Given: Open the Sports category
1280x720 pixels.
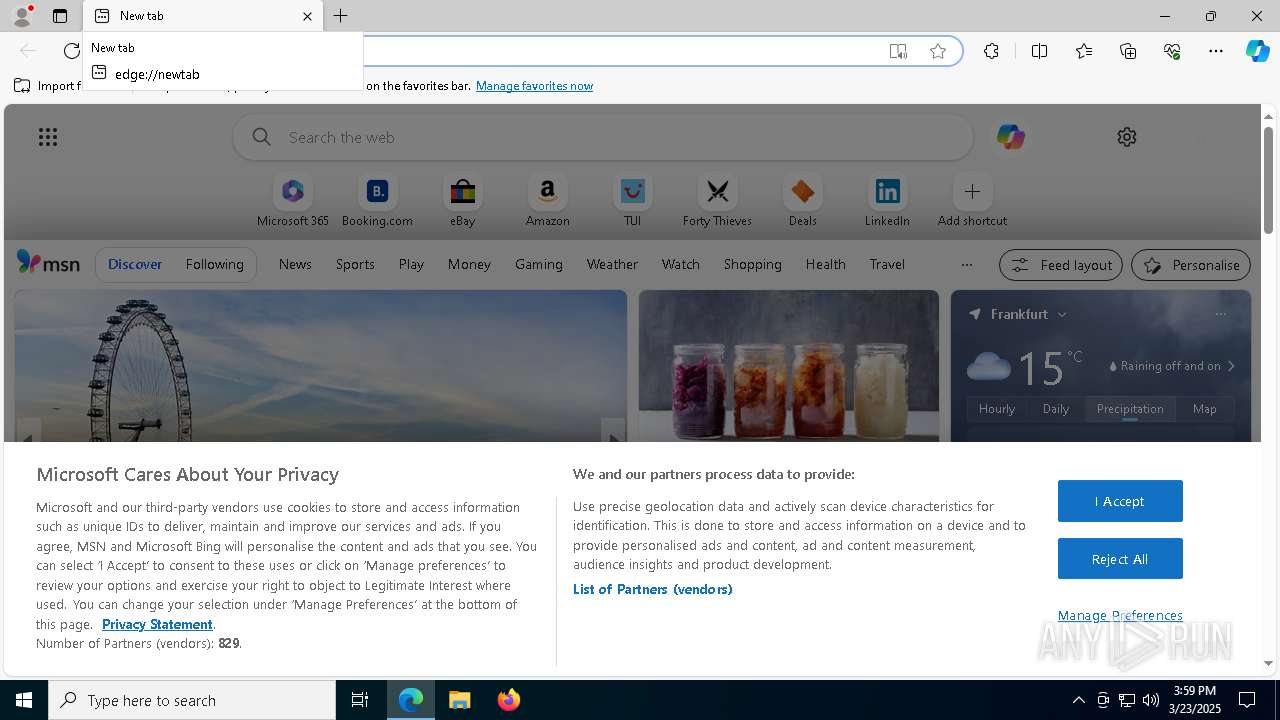Looking at the screenshot, I should (x=355, y=264).
